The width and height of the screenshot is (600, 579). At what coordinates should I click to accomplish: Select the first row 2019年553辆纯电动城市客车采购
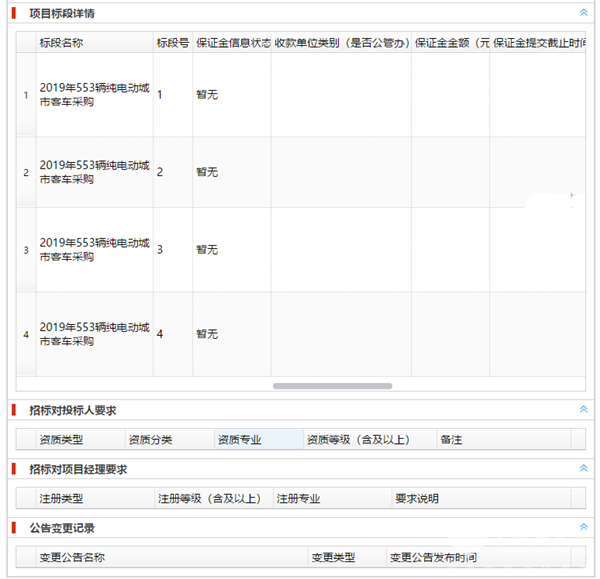tap(94, 95)
